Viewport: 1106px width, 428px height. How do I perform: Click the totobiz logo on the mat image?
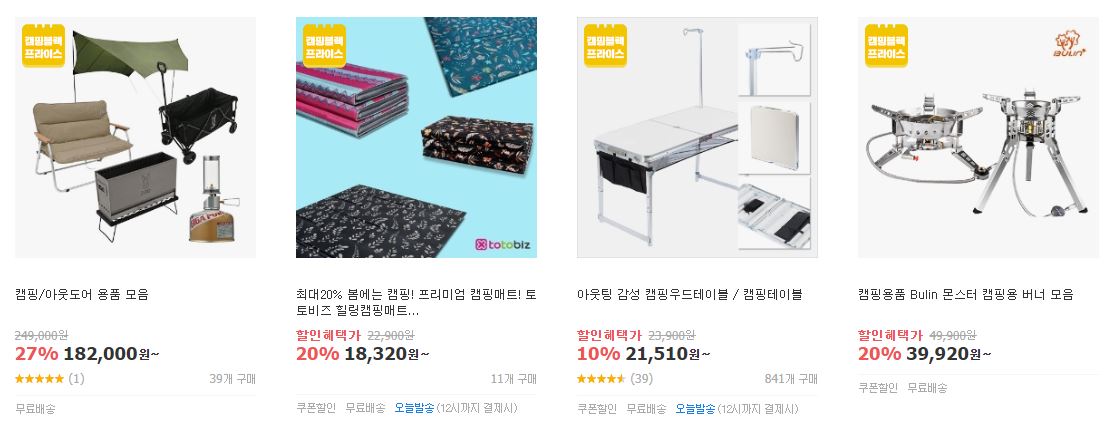point(503,245)
